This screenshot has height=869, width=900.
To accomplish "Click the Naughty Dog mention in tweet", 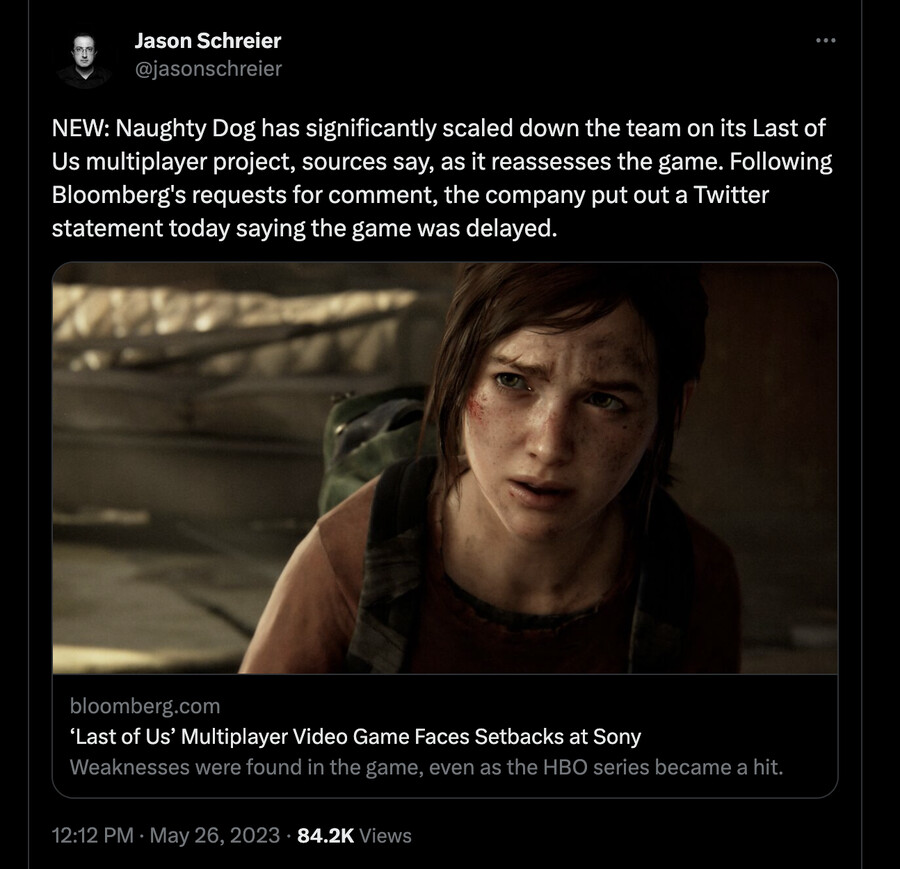I will 185,129.
